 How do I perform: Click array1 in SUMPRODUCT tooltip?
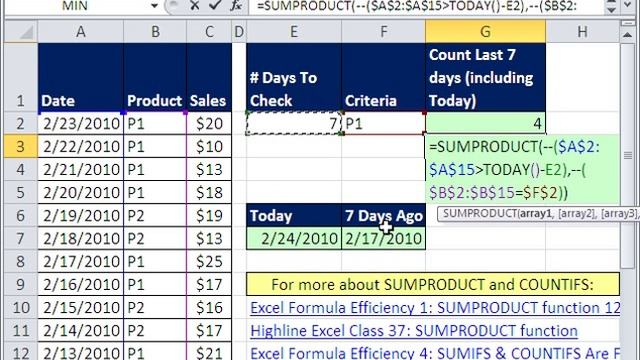[x=535, y=214]
